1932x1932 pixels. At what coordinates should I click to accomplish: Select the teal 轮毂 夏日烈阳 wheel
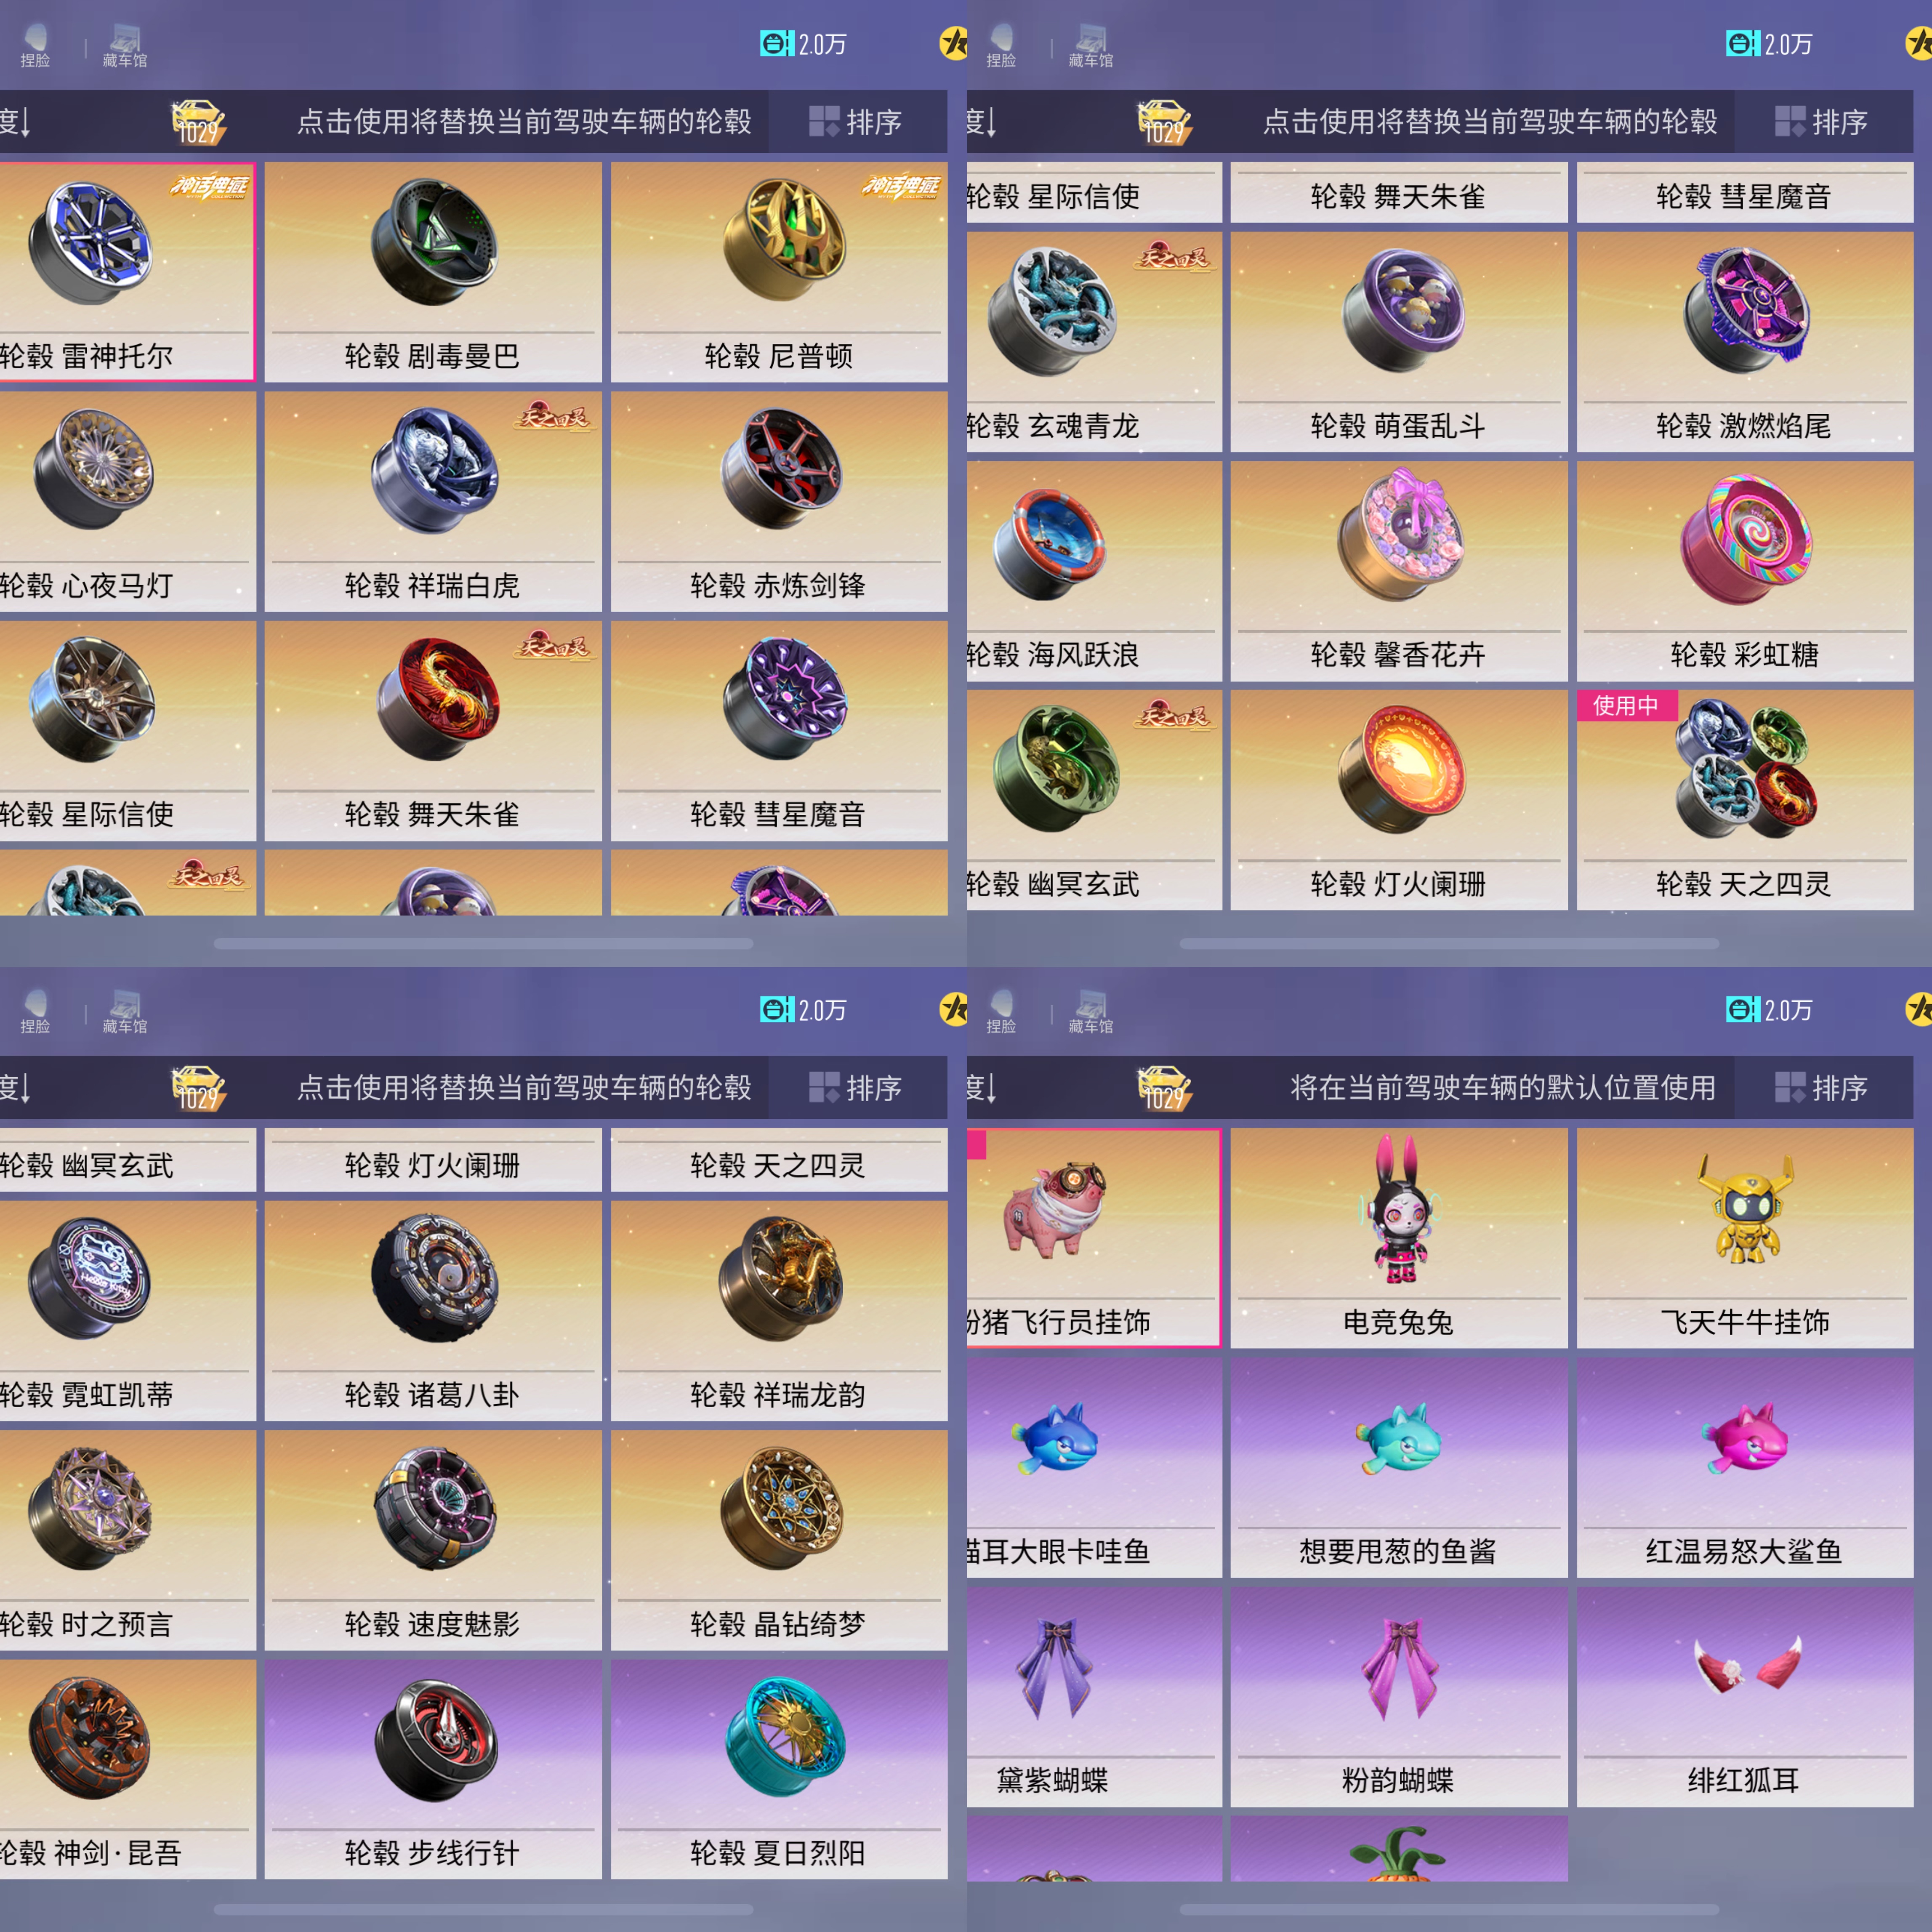[779, 1769]
